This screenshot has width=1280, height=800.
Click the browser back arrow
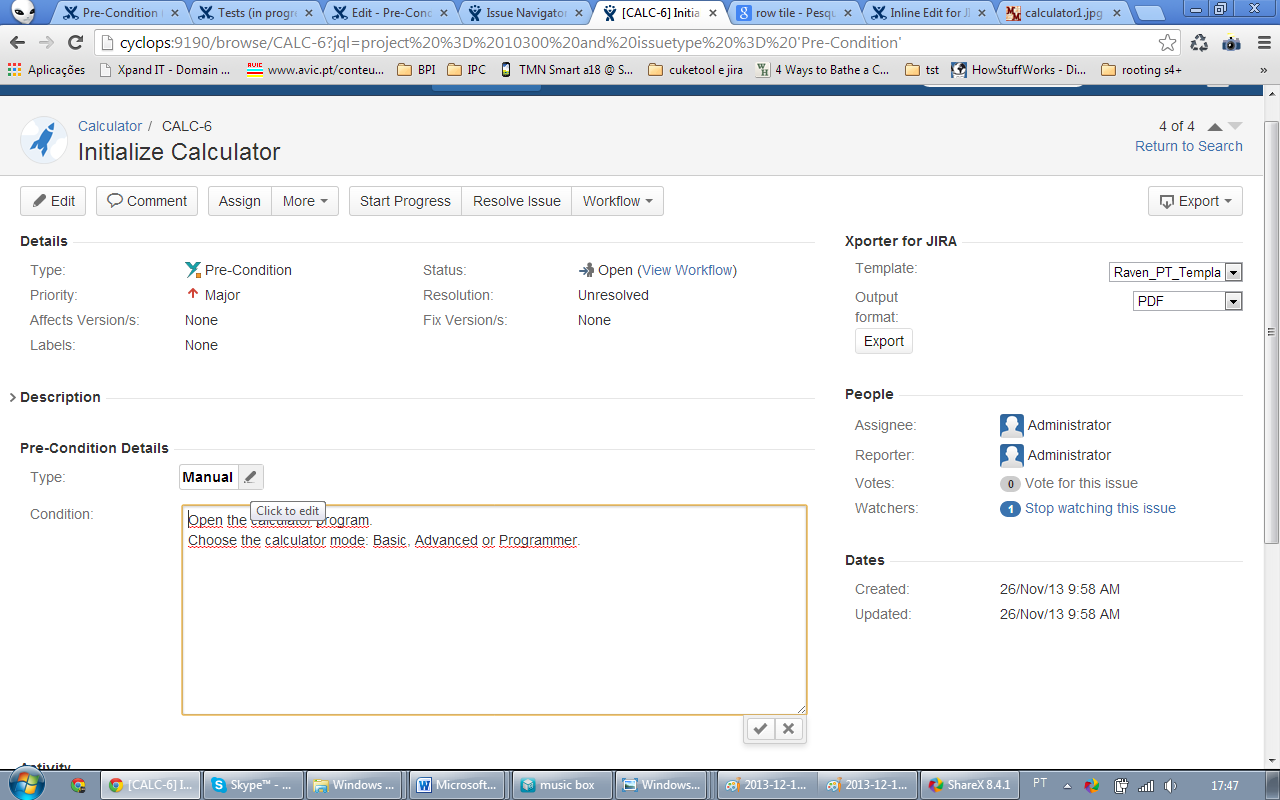[x=19, y=43]
